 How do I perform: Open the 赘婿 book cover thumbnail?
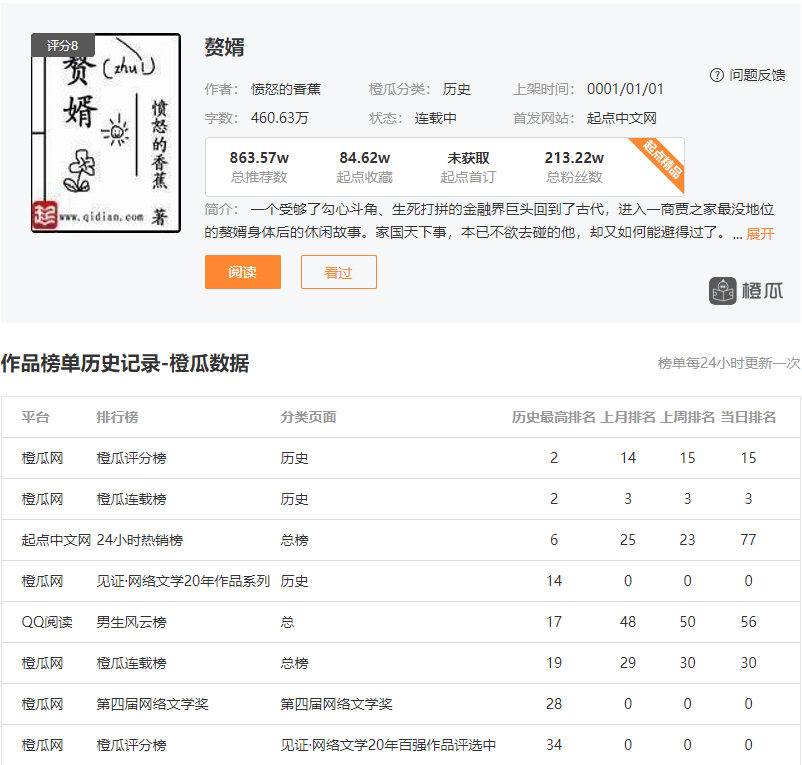pyautogui.click(x=106, y=133)
